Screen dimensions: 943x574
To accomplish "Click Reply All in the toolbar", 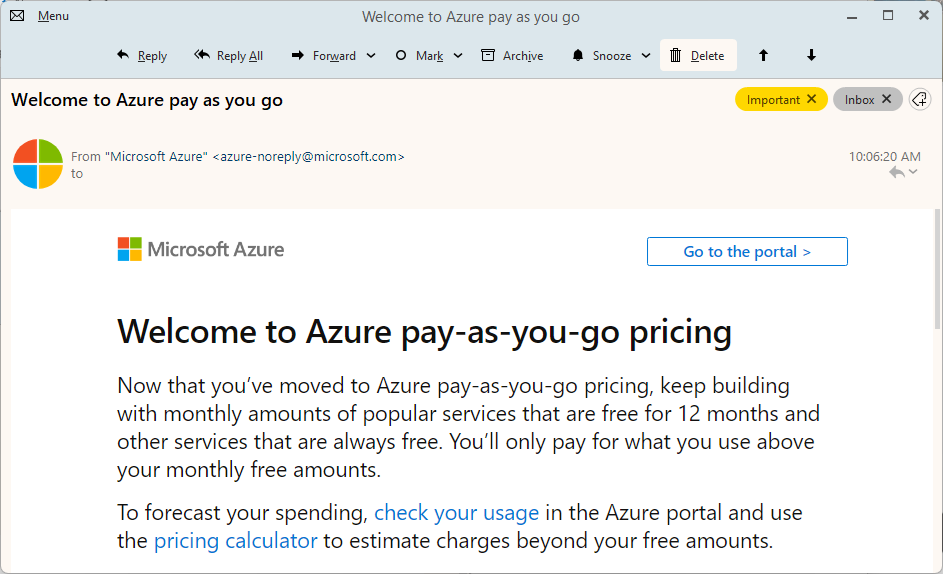I will point(229,56).
